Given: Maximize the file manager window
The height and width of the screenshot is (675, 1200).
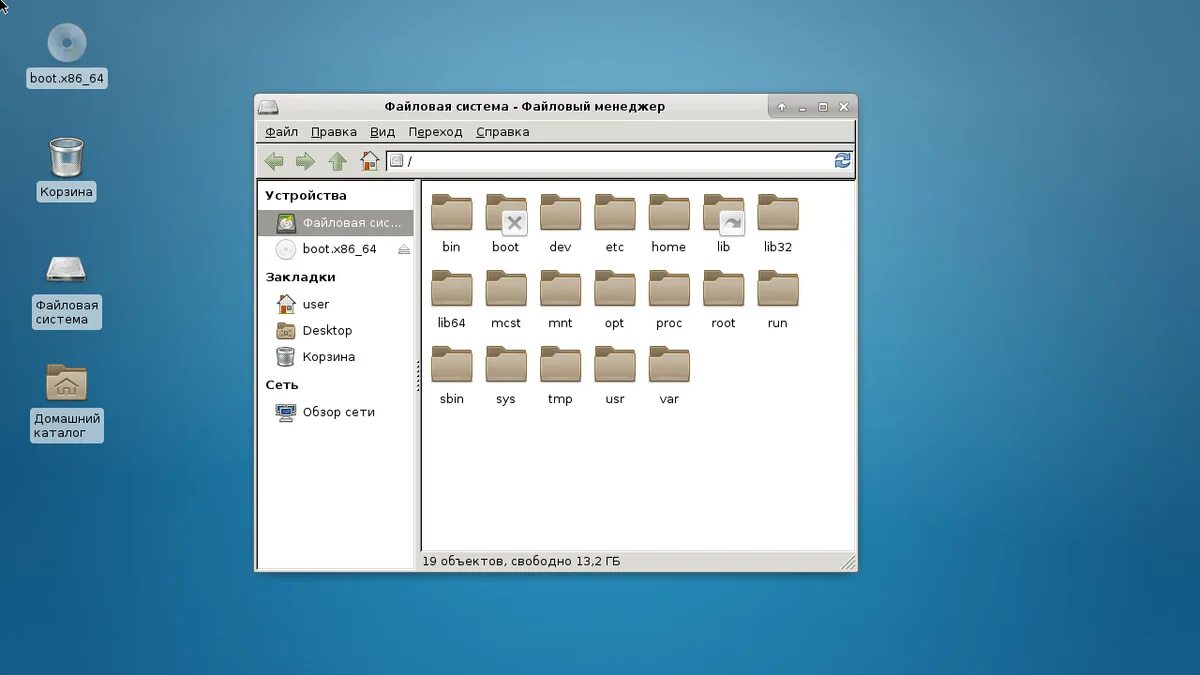Looking at the screenshot, I should click(x=823, y=107).
